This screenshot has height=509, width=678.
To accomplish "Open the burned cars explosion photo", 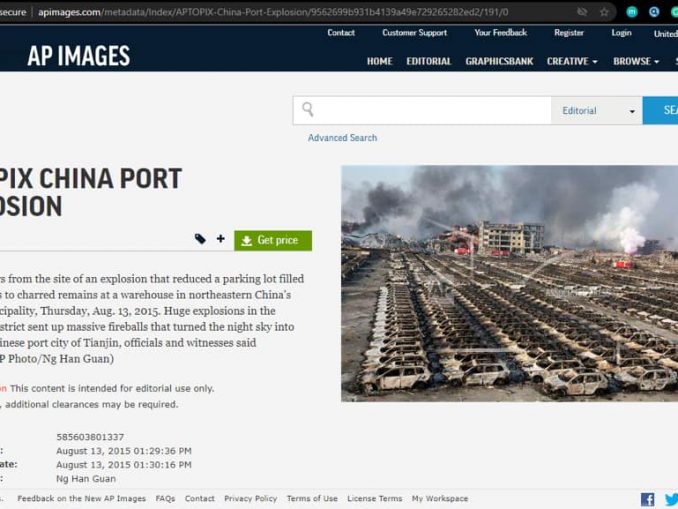I will pos(509,284).
